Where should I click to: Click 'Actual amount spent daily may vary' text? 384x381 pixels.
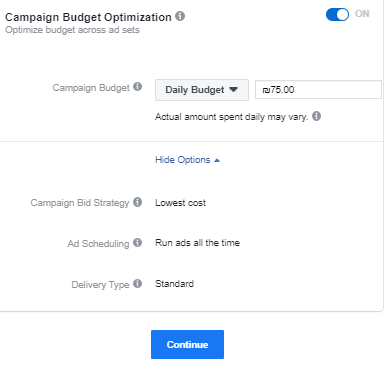pyautogui.click(x=232, y=117)
